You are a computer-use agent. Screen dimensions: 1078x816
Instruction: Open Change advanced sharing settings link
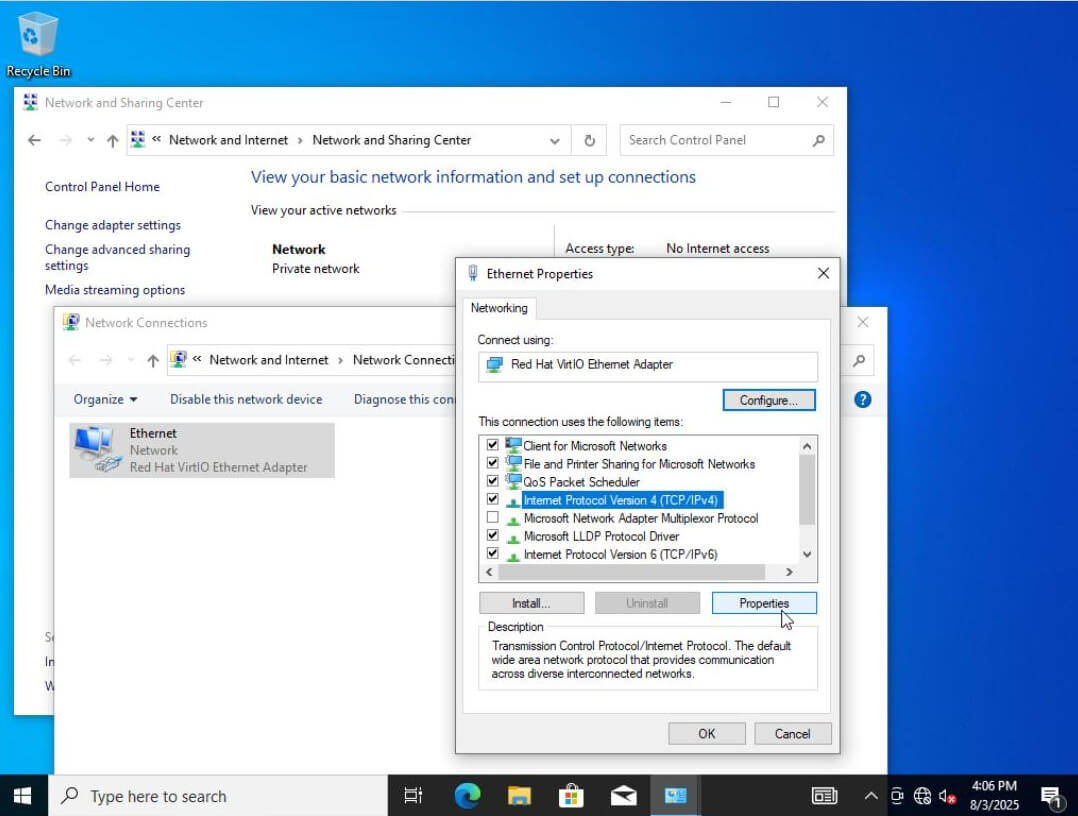pos(118,257)
